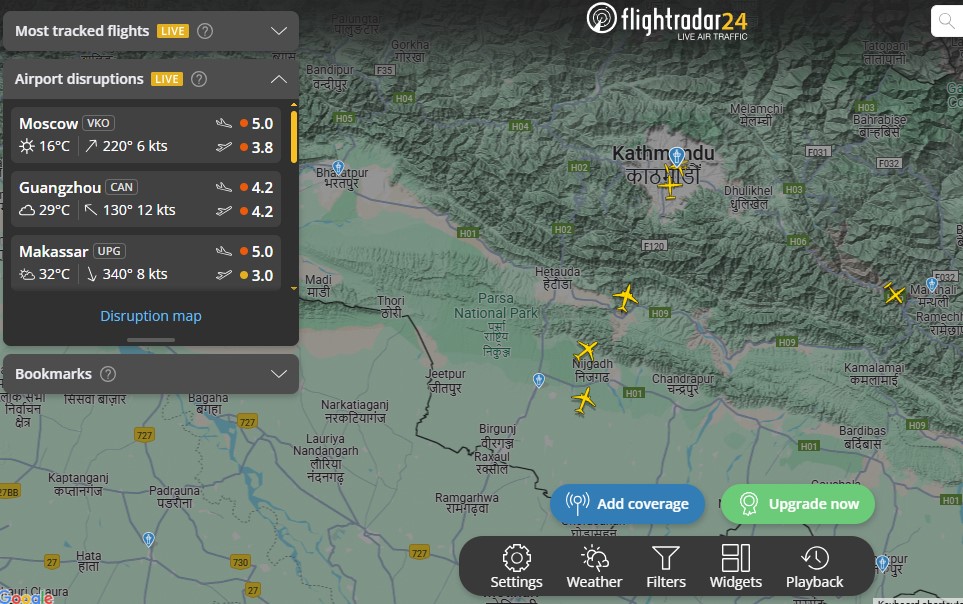The image size is (963, 604).
Task: Open the Filters funnel tool
Action: coord(666,567)
